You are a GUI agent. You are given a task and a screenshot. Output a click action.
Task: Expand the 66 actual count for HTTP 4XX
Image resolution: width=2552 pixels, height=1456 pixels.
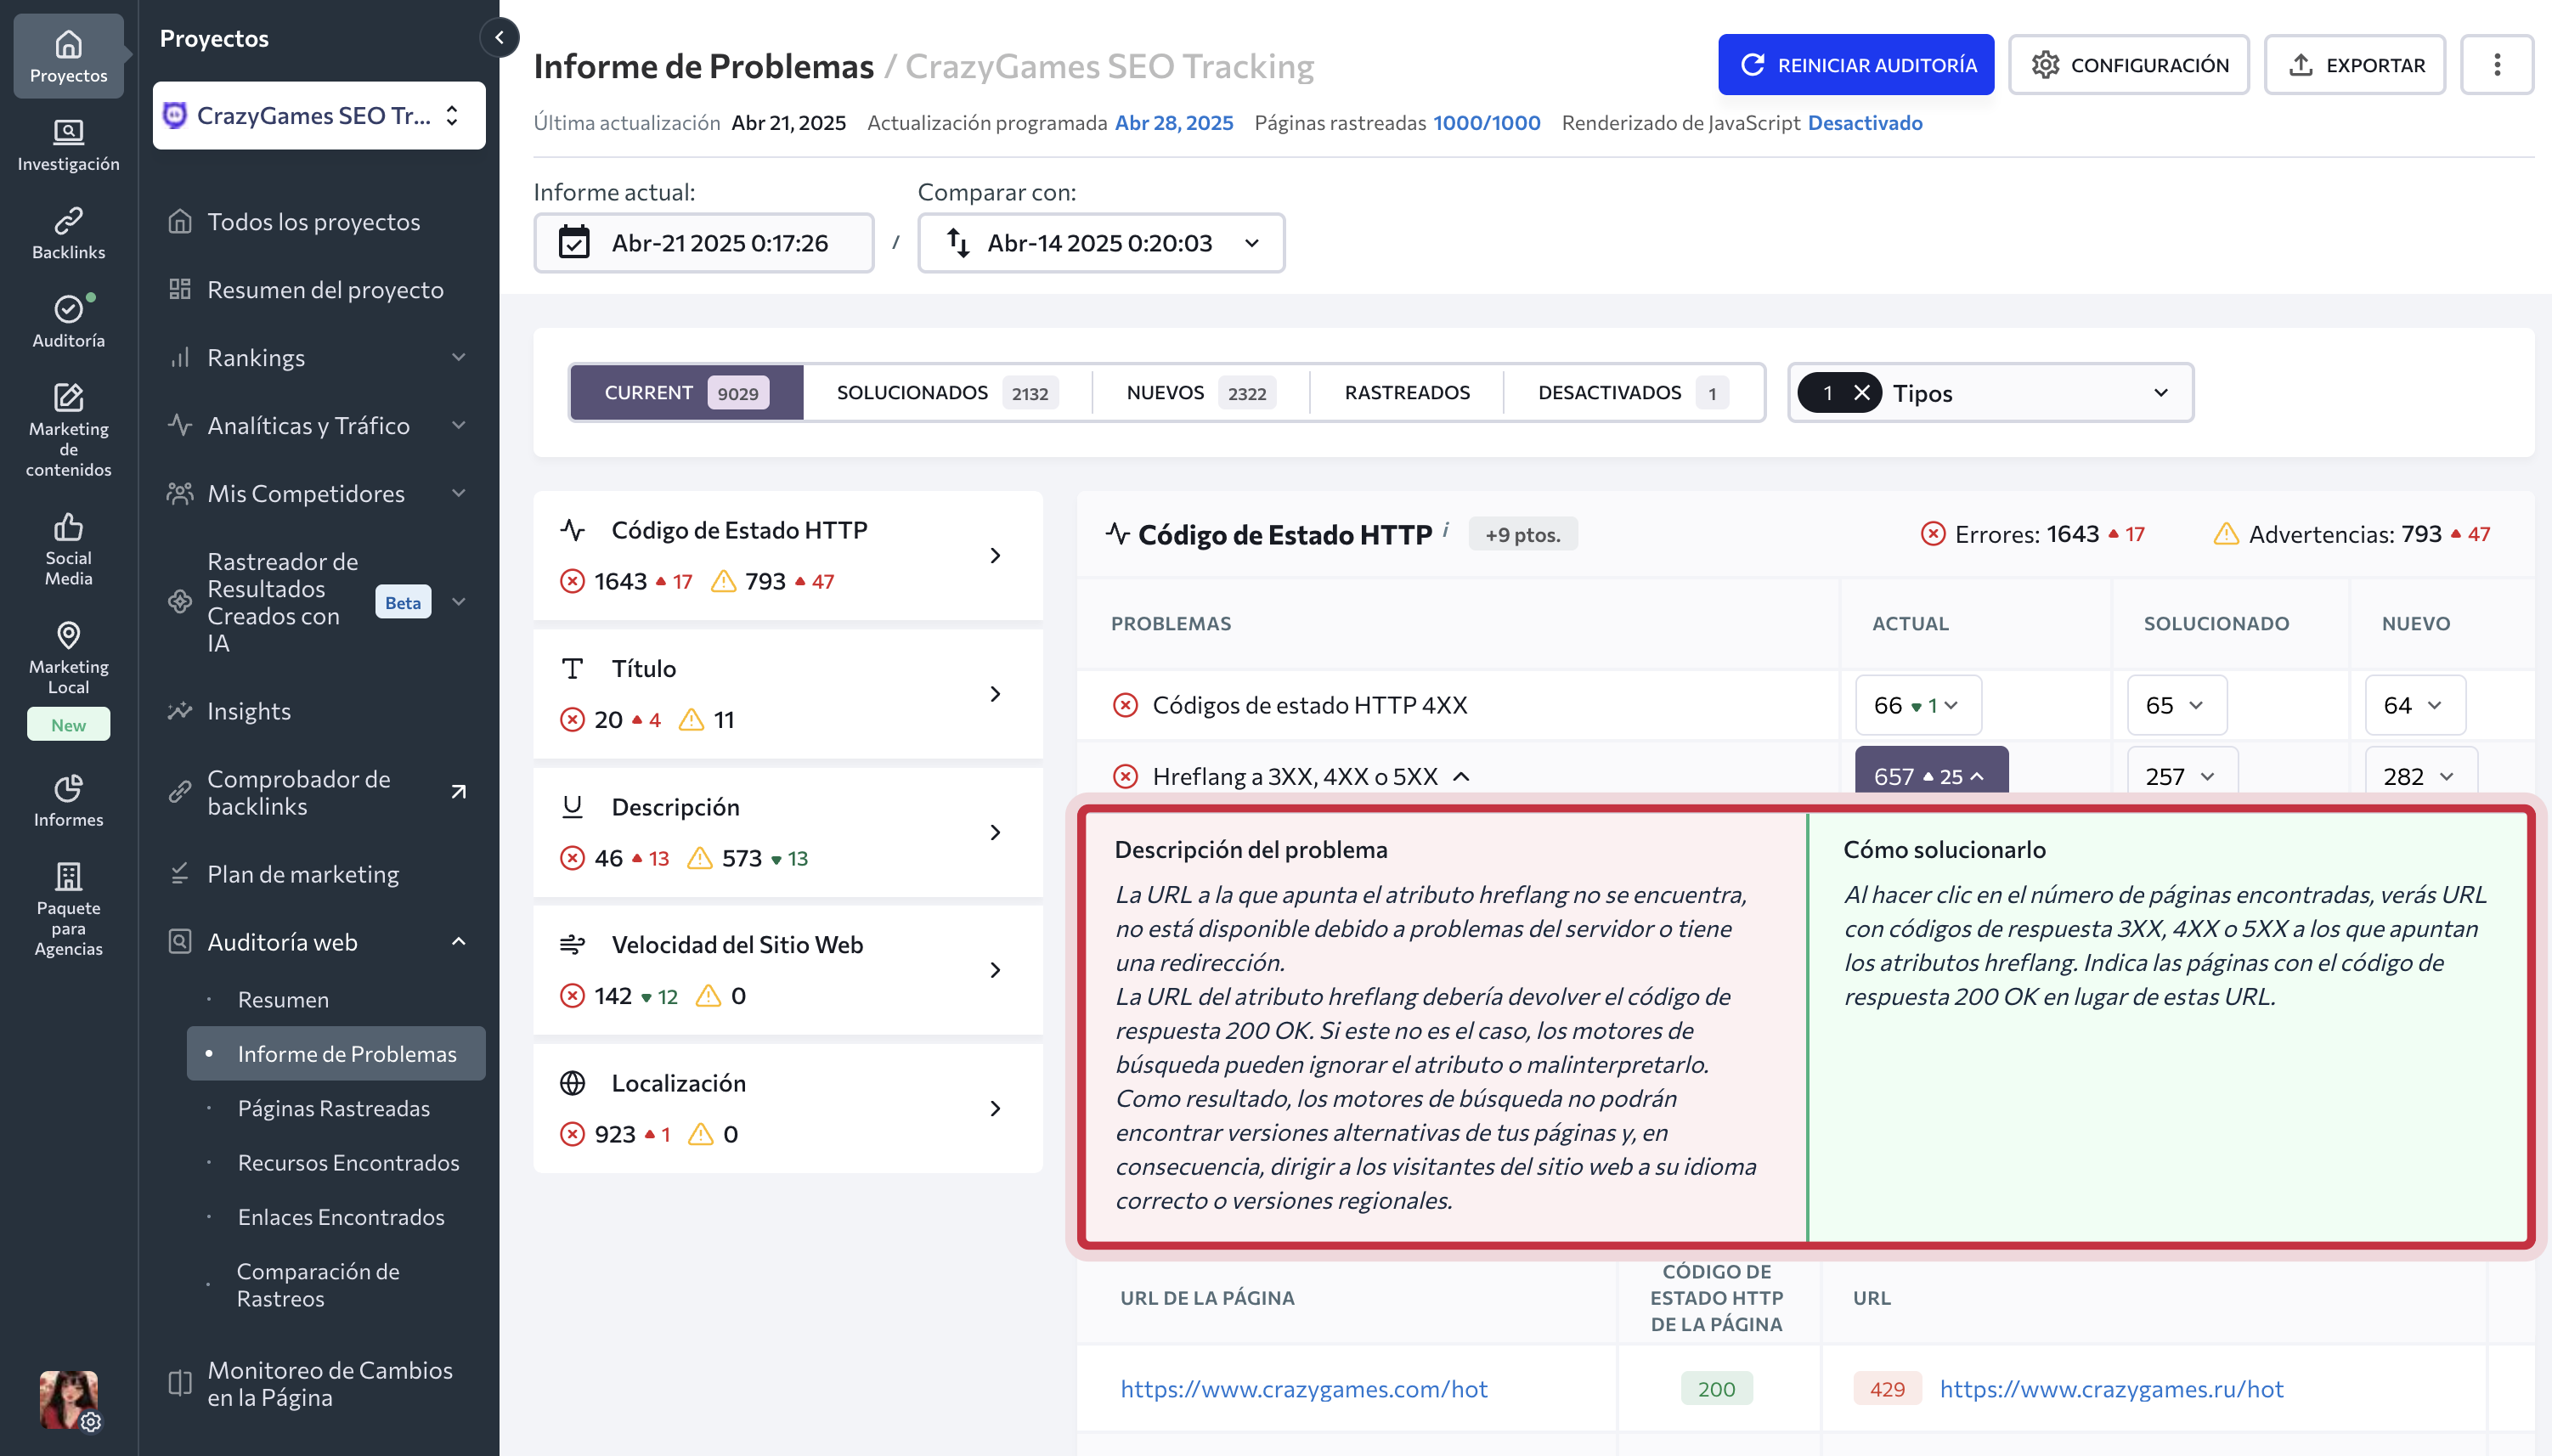pyautogui.click(x=1918, y=705)
